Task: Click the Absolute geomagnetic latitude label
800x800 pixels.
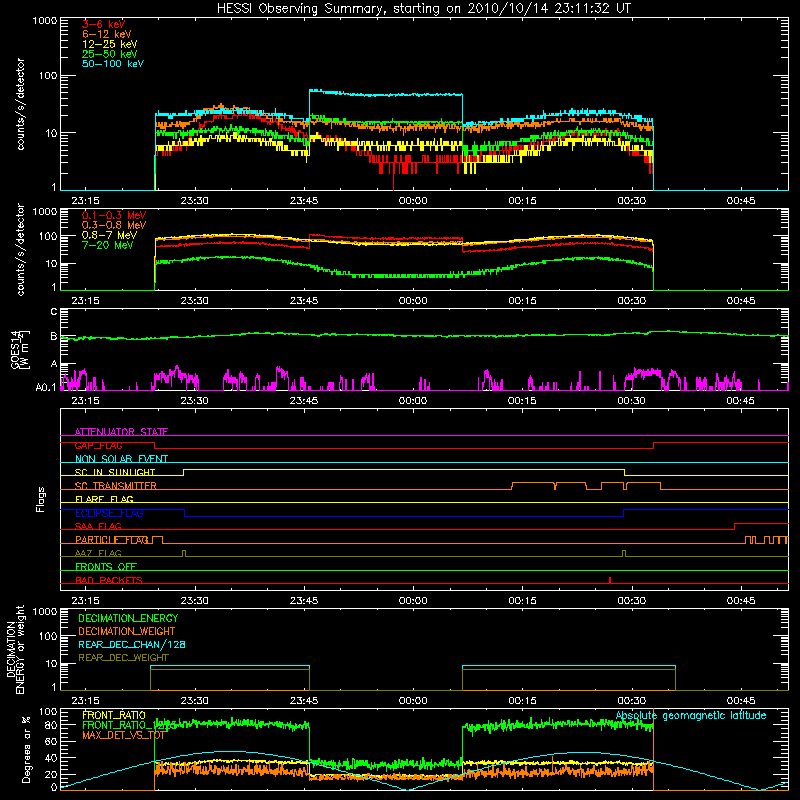Action: pyautogui.click(x=691, y=715)
